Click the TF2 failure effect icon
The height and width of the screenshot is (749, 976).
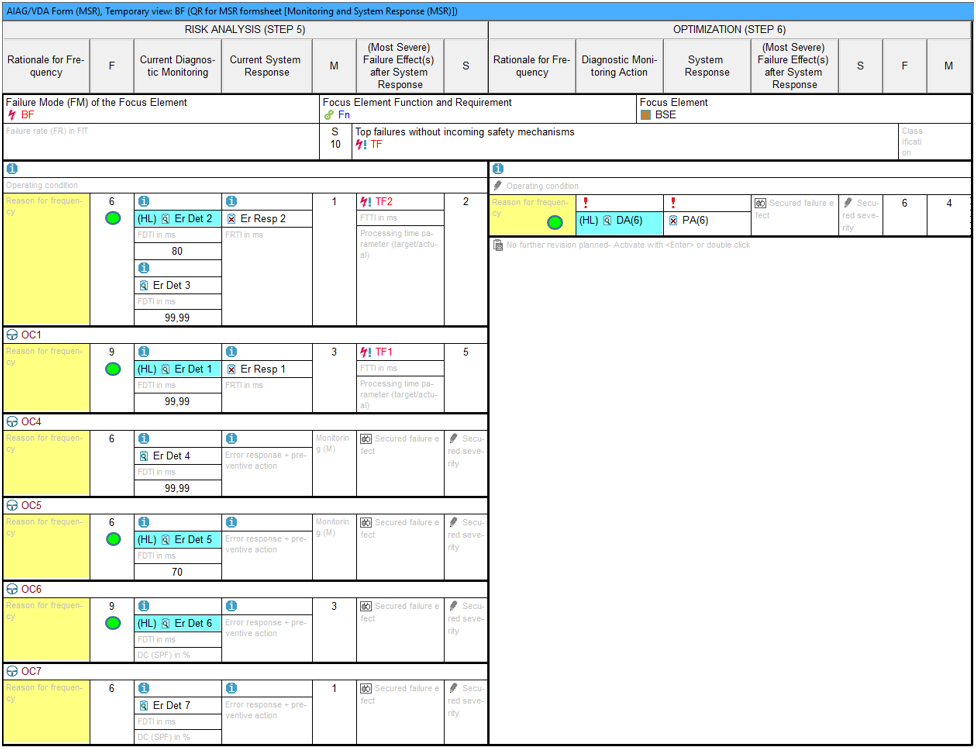click(x=366, y=202)
